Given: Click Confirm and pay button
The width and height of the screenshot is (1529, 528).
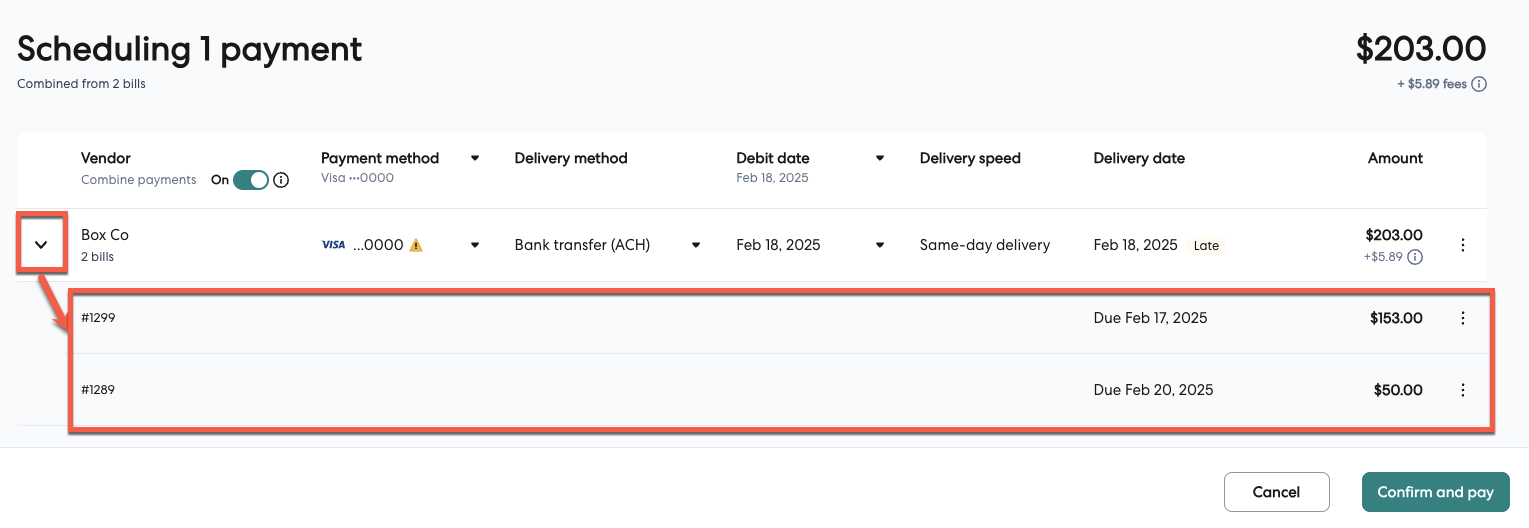Looking at the screenshot, I should (x=1435, y=492).
